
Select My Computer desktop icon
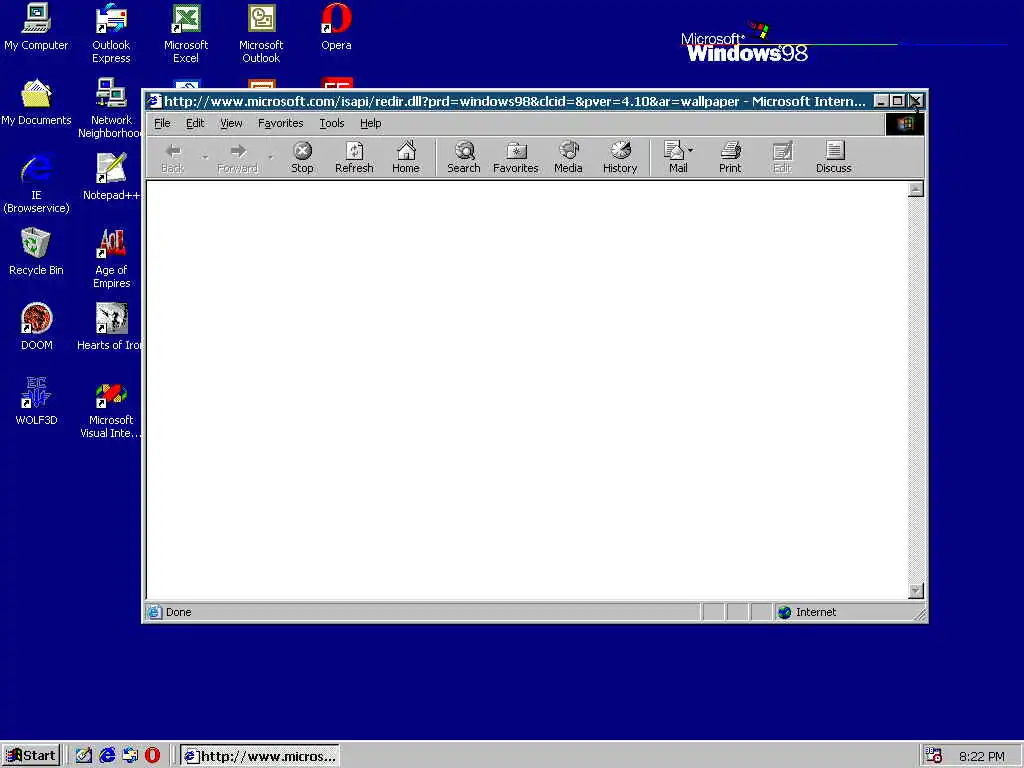tap(36, 27)
